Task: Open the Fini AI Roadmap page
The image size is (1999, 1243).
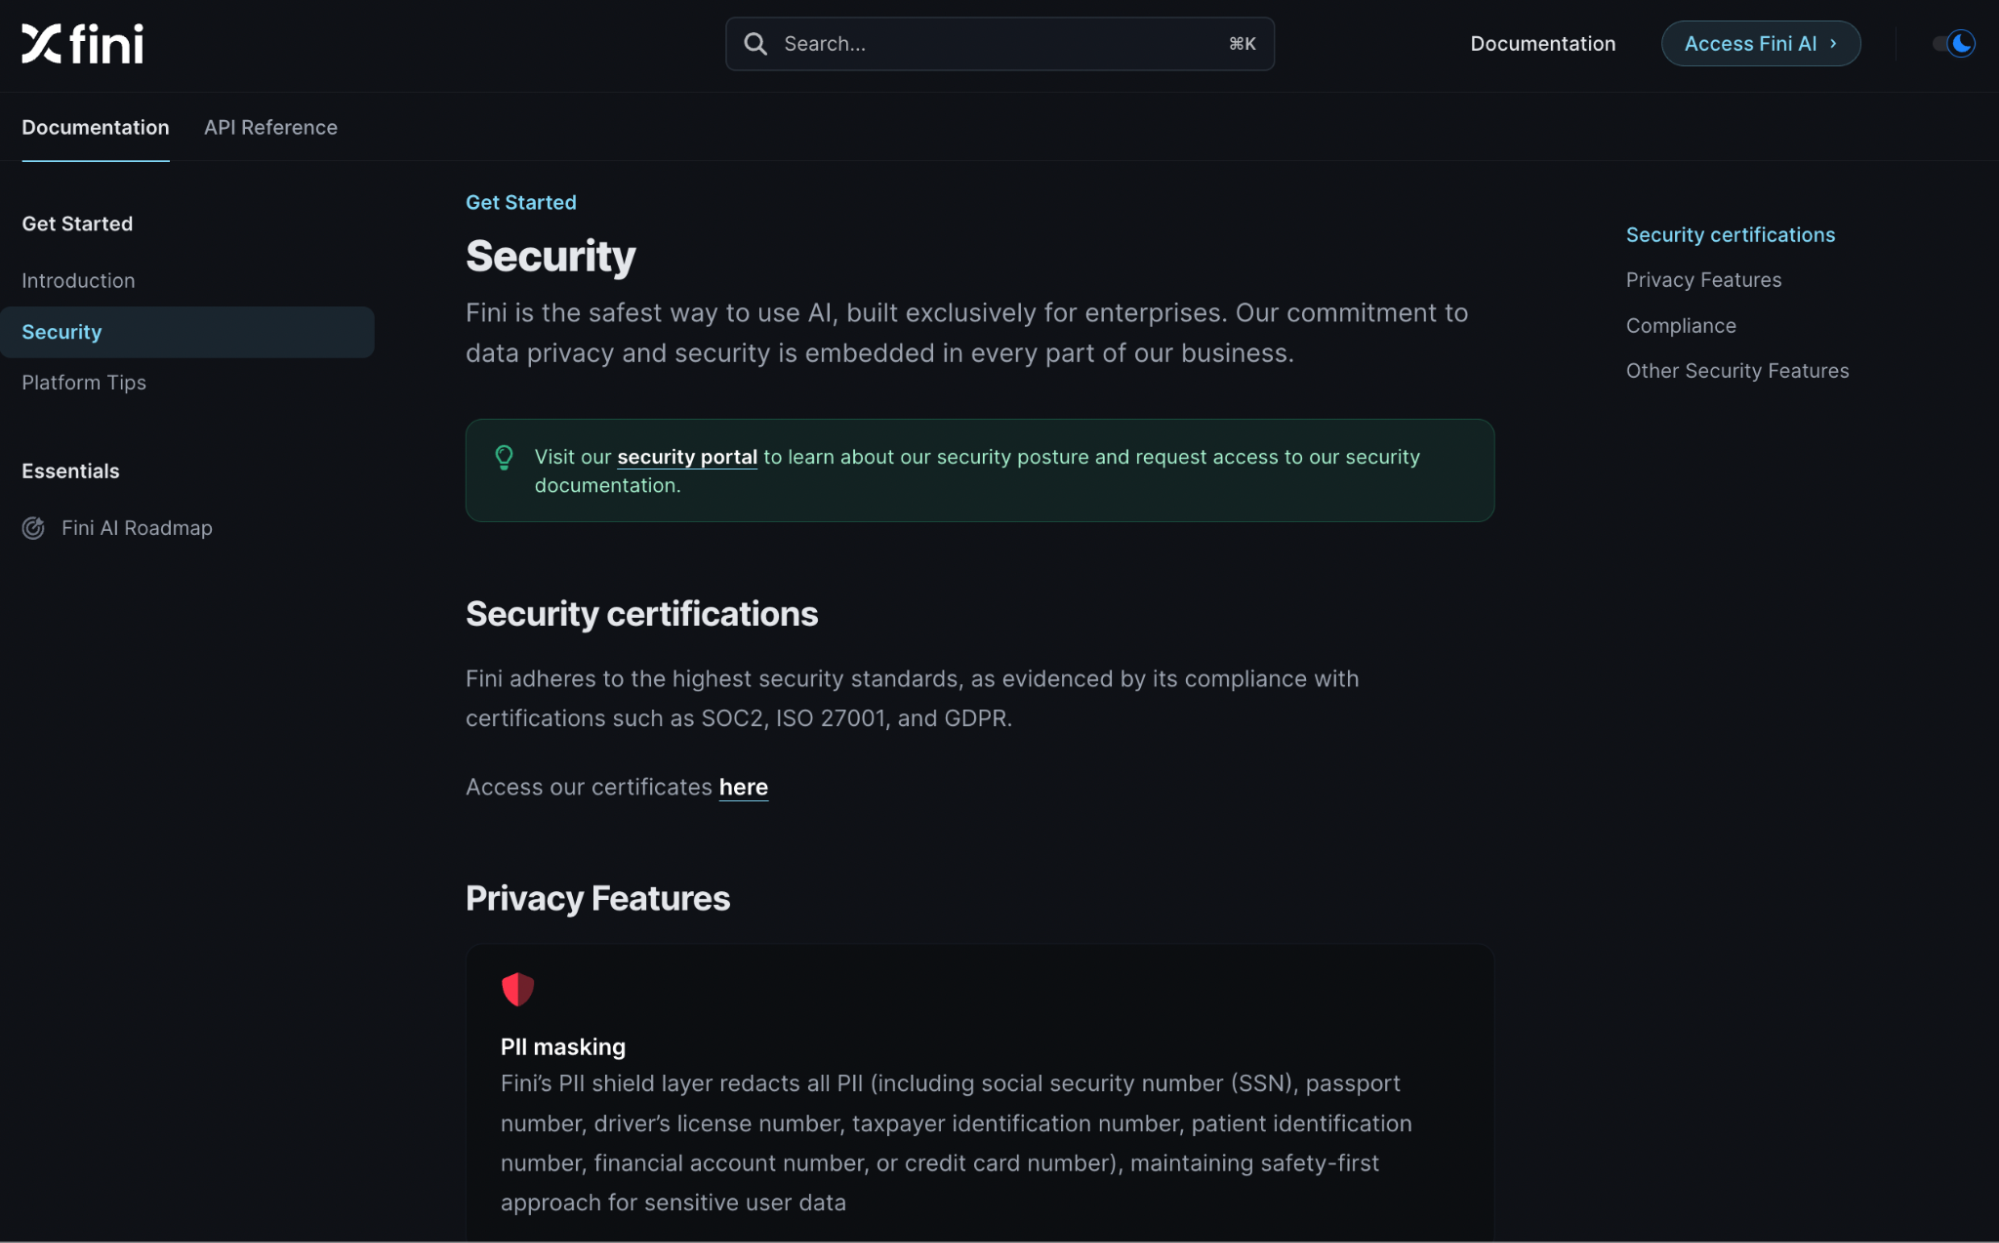Action: 137,528
